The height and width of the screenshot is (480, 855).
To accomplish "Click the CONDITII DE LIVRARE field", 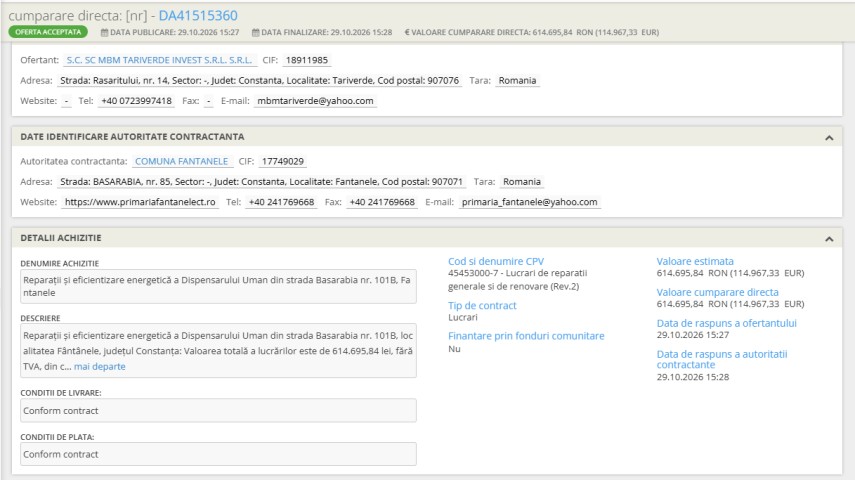I will [218, 411].
